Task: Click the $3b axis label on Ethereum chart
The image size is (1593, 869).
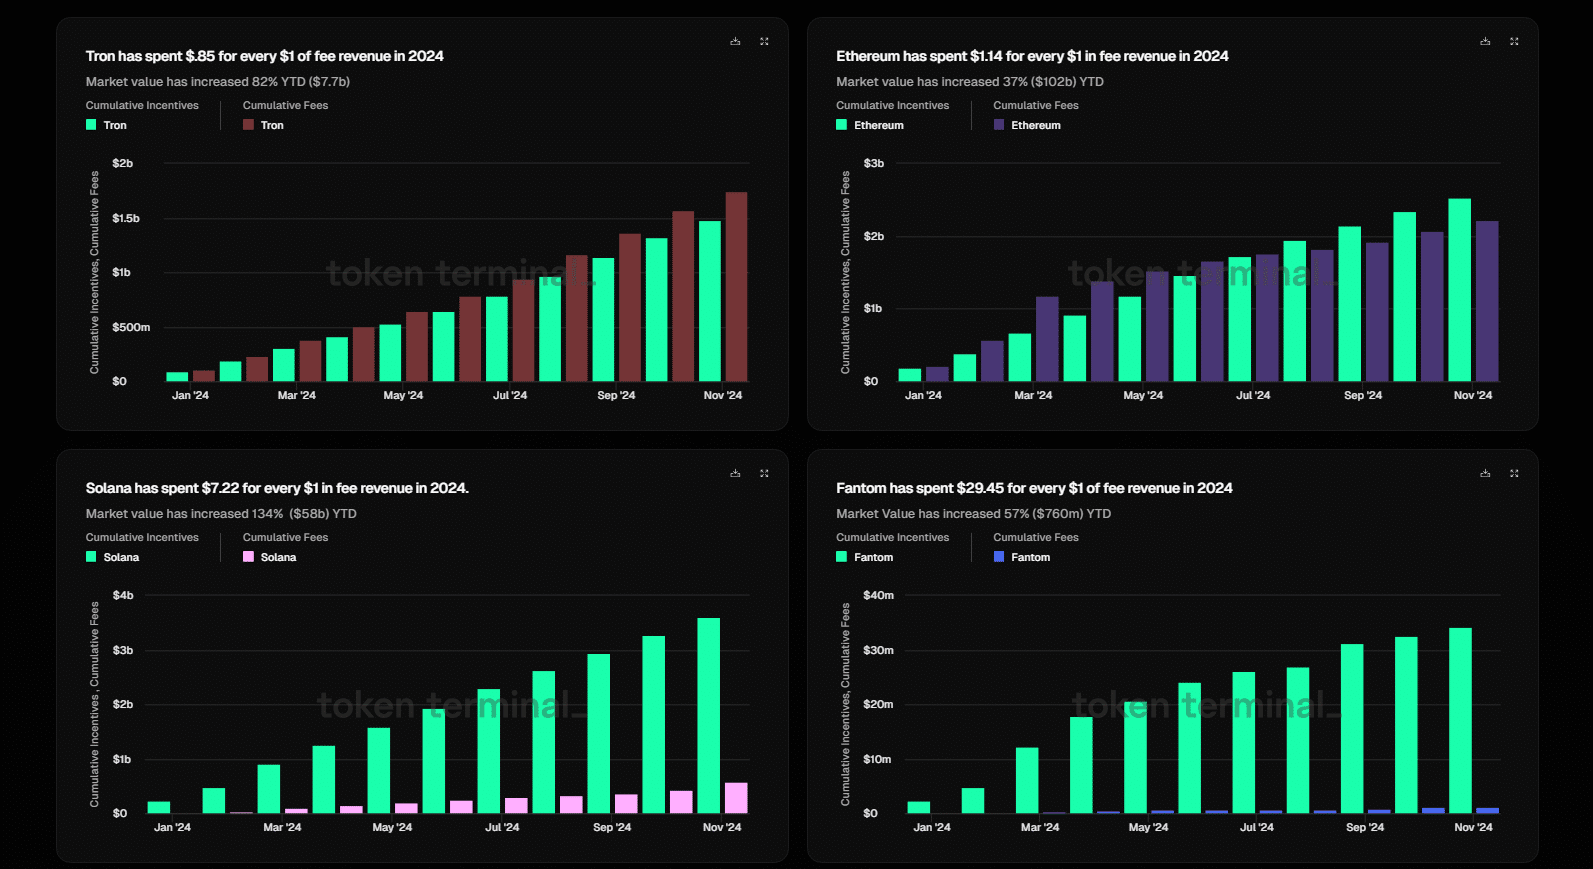Action: pos(873,163)
